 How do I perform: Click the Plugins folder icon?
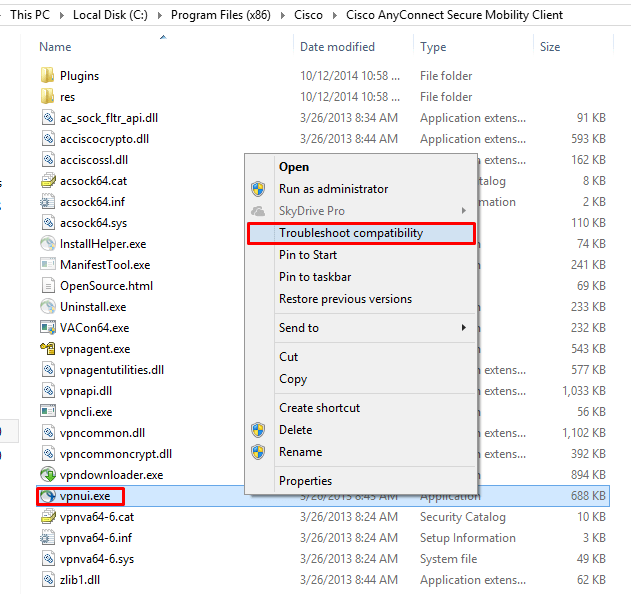[x=47, y=76]
